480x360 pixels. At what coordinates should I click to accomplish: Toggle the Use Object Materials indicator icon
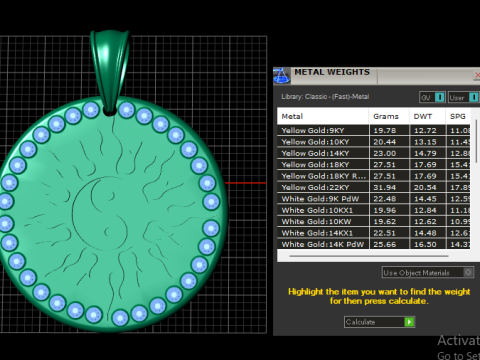[x=468, y=273]
